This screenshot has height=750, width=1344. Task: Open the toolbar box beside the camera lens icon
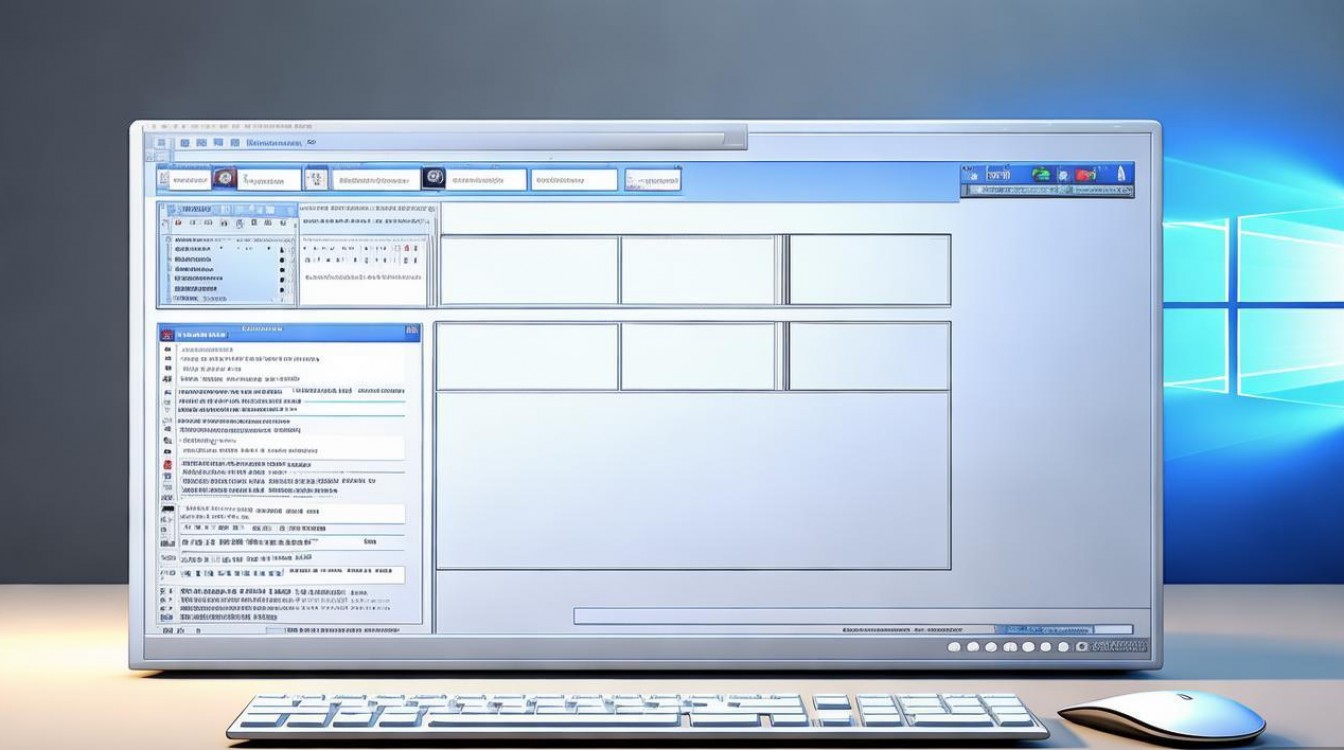486,180
